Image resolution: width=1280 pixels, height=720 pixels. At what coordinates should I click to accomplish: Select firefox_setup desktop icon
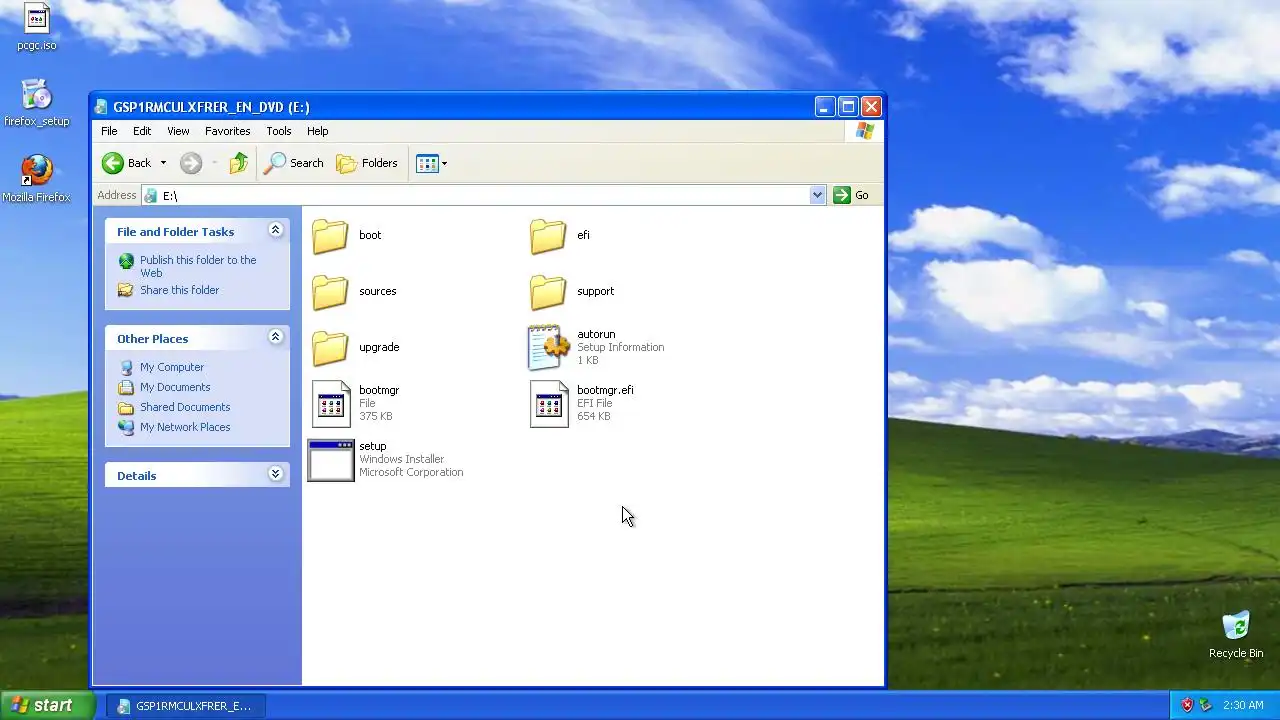(37, 104)
